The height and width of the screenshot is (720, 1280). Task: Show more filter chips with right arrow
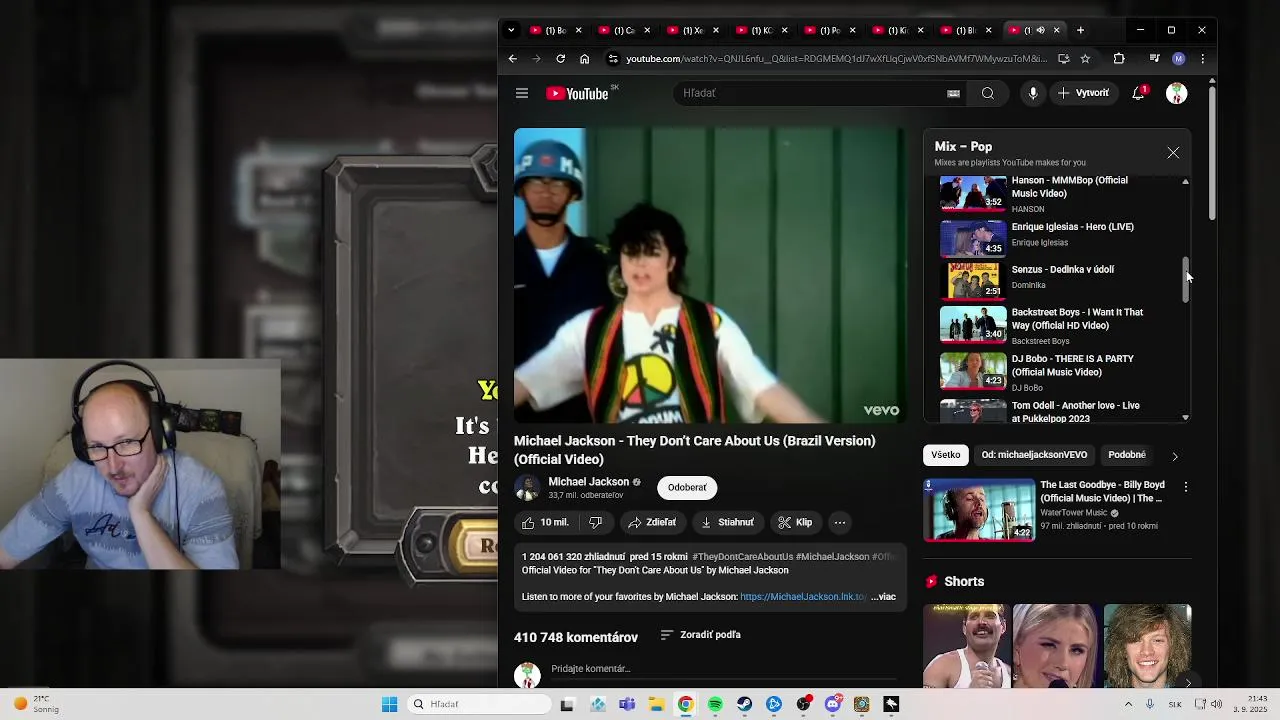[1174, 456]
